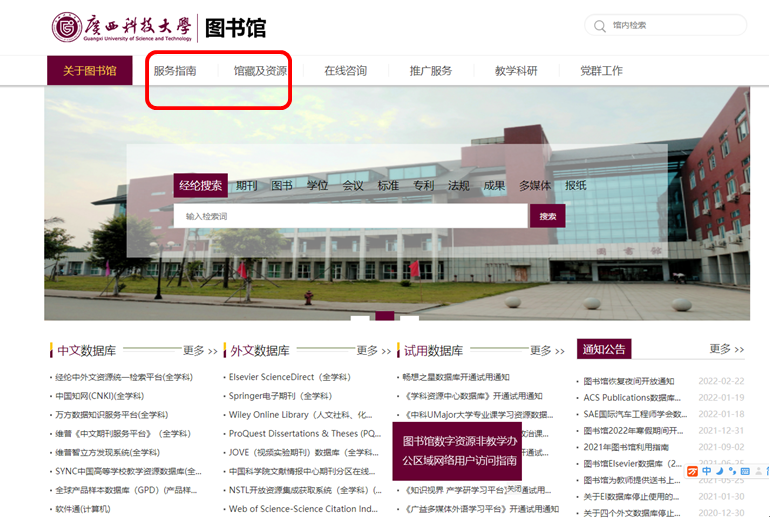Screen dimensions: 770x529
Task: Click the Guangxi University emblem logo
Action: point(67,27)
